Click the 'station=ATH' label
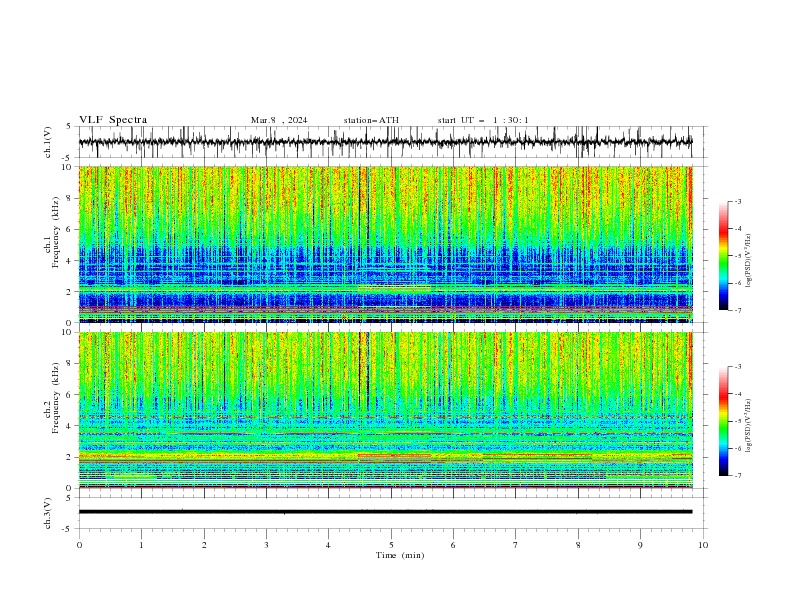Image resolution: width=792 pixels, height=612 pixels. click(x=371, y=120)
